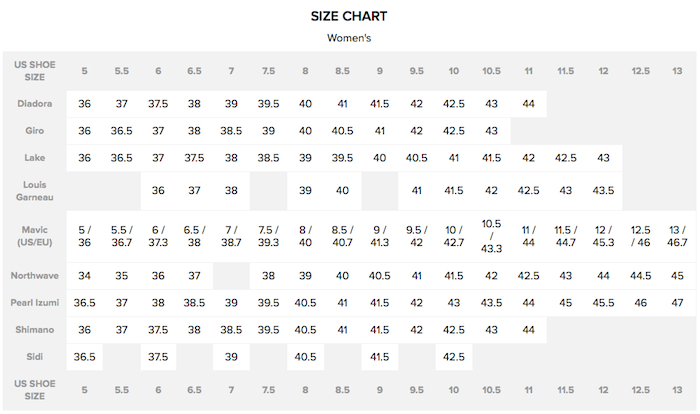Select the Pearl Izumi row label
Image resolution: width=700 pixels, height=414 pixels.
click(x=35, y=302)
